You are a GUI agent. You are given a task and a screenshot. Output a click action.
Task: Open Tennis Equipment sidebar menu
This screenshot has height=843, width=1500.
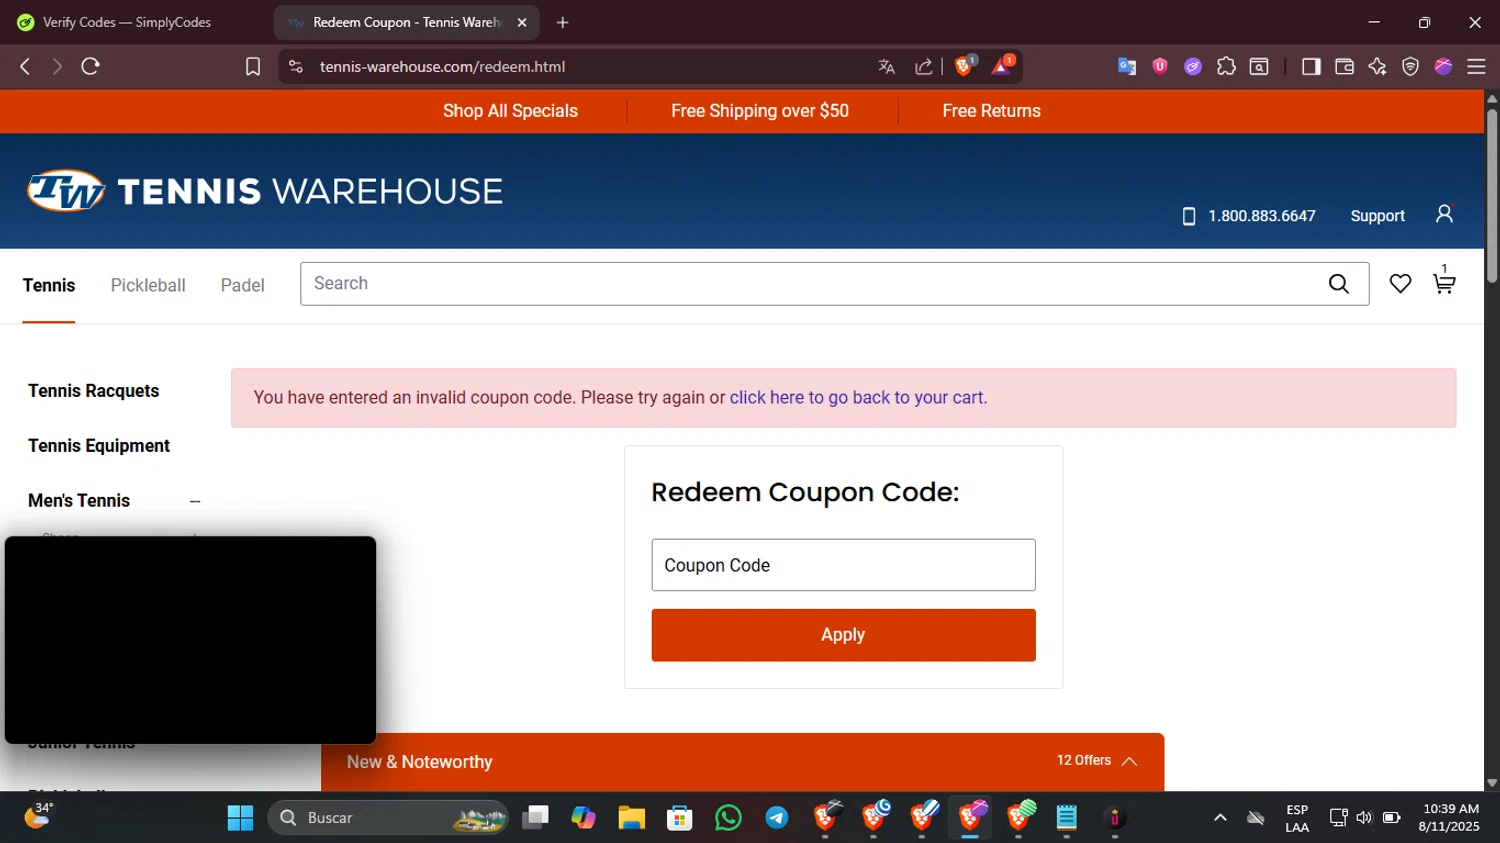tap(99, 446)
